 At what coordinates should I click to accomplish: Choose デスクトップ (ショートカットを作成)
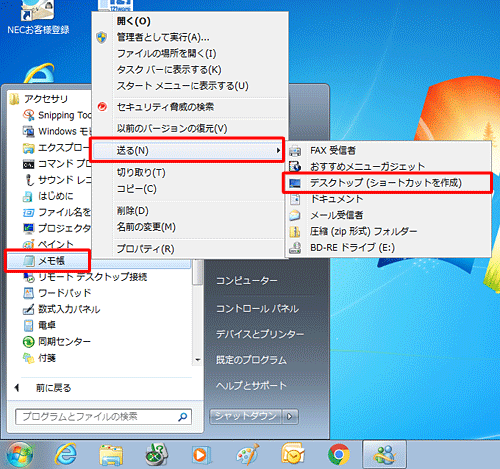(x=387, y=183)
